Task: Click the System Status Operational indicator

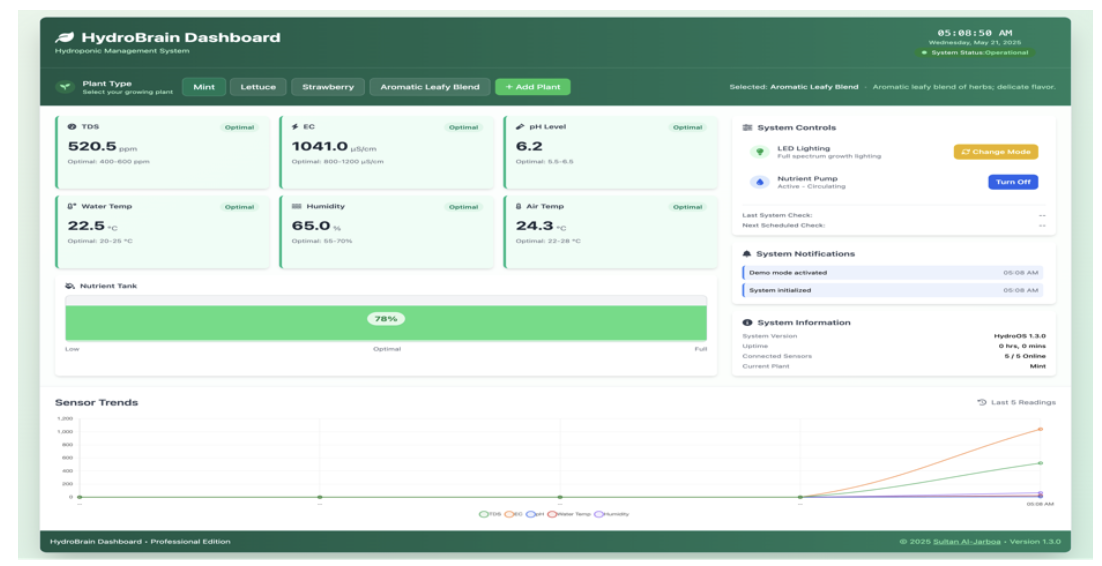Action: 975,53
